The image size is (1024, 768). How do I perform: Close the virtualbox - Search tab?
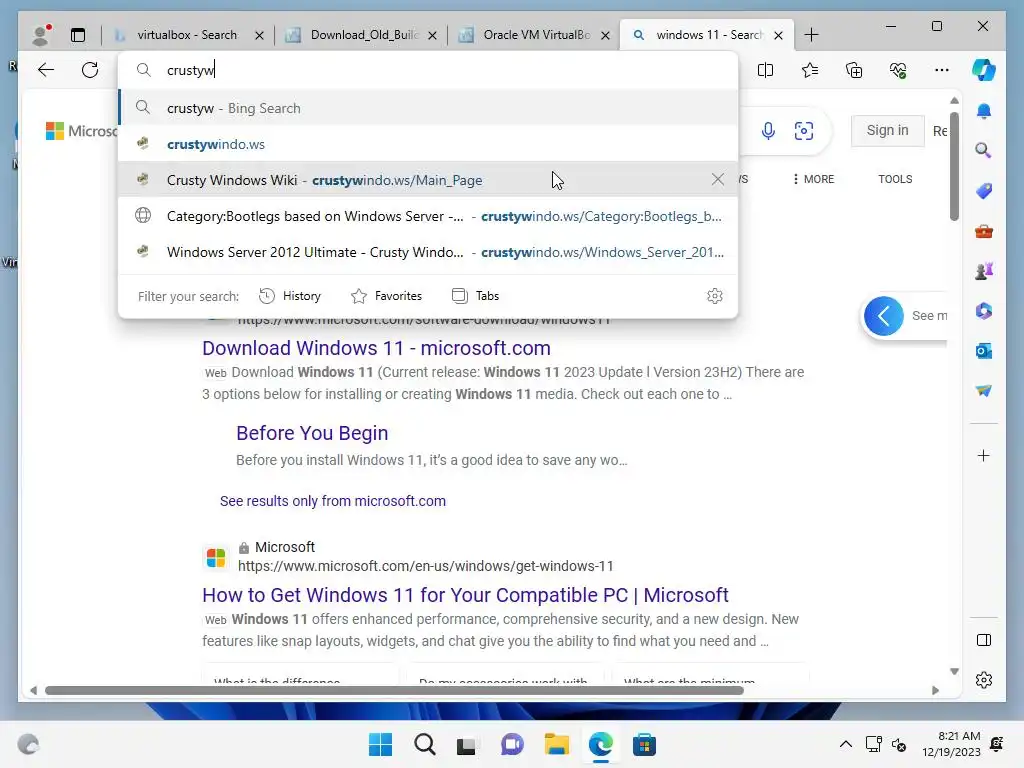click(x=259, y=35)
